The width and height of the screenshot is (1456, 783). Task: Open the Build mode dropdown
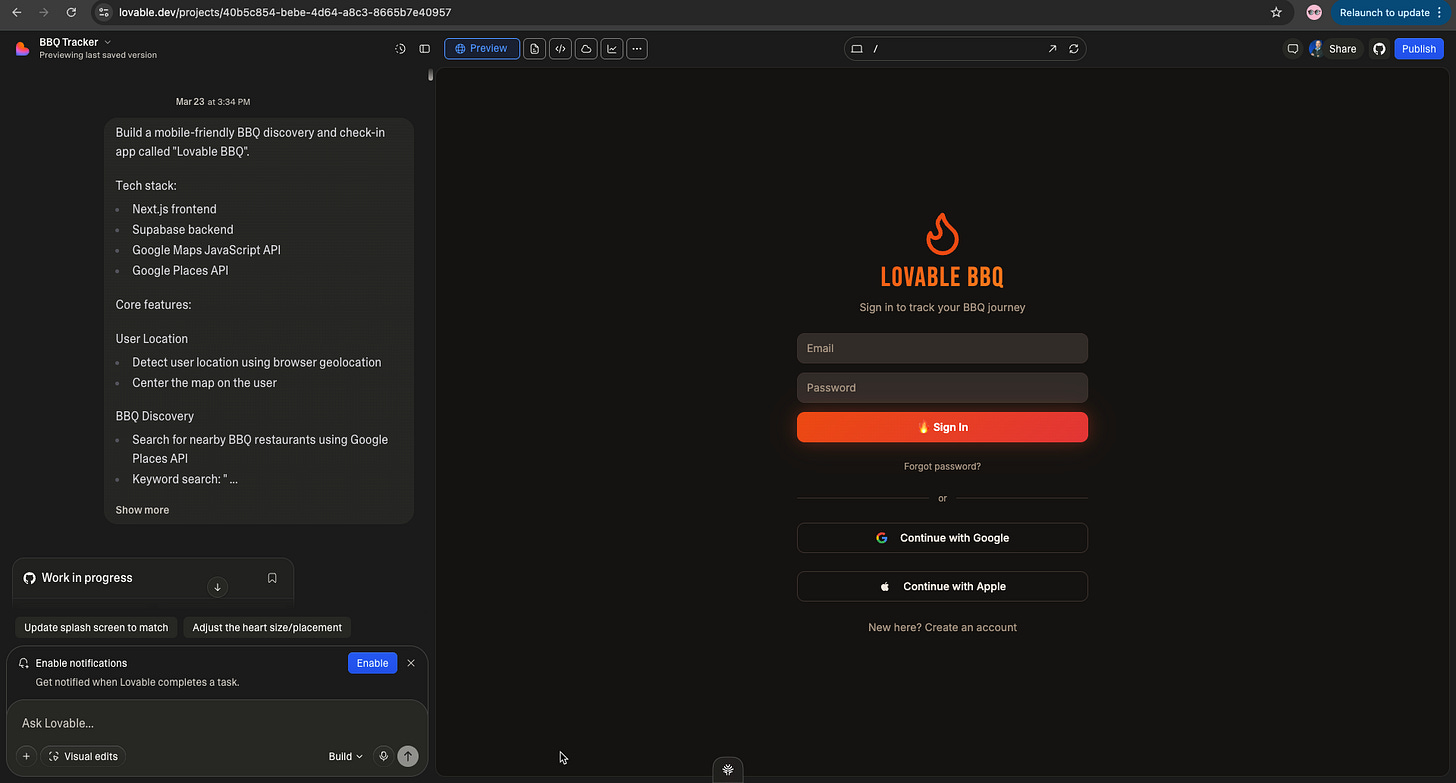[x=345, y=756]
